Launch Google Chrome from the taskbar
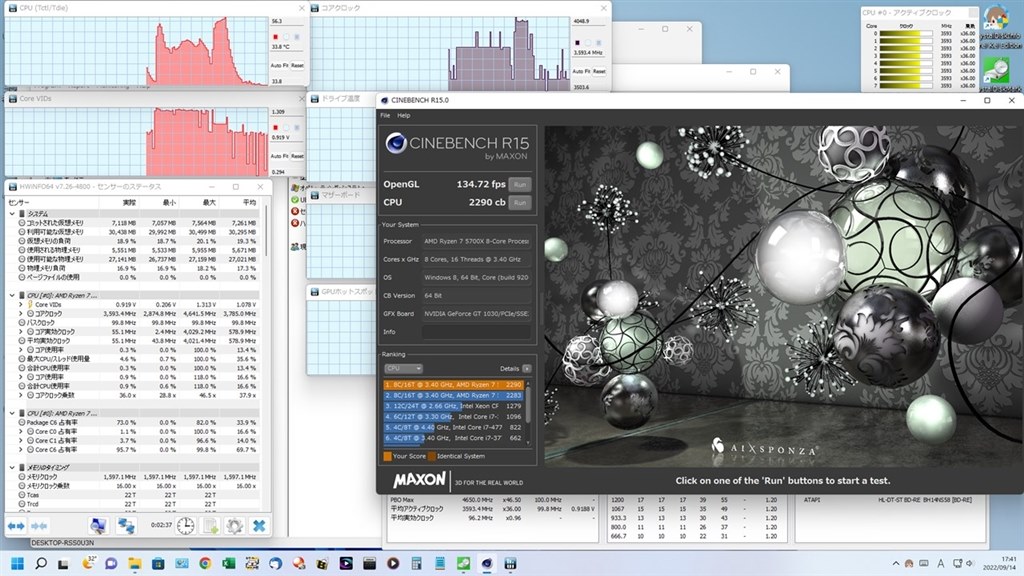The height and width of the screenshot is (576, 1024). click(205, 563)
